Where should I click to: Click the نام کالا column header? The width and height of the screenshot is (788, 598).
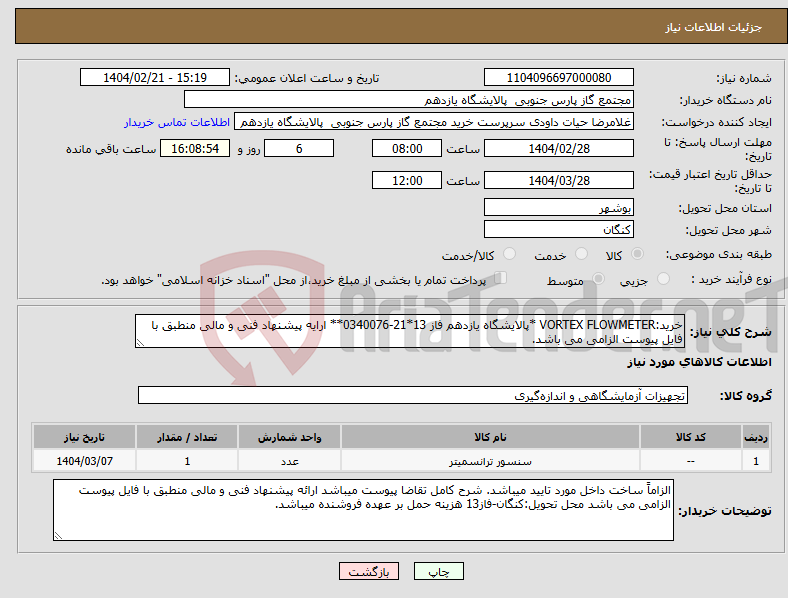tap(490, 437)
